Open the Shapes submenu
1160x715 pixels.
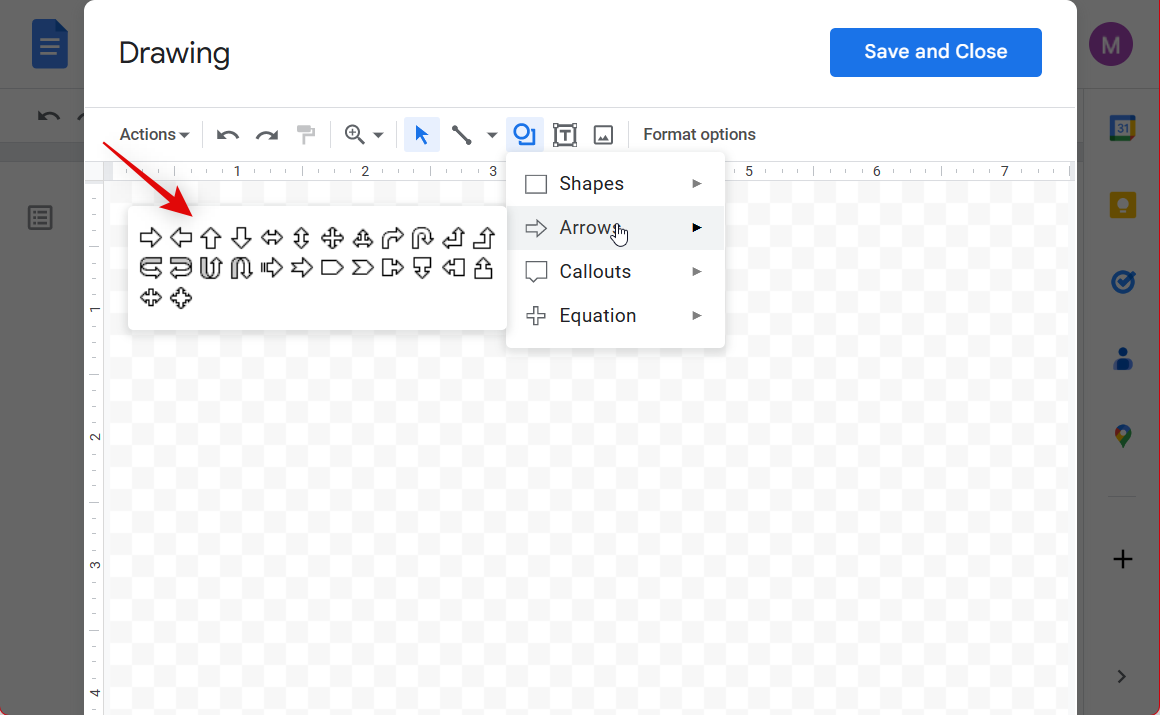(x=615, y=184)
